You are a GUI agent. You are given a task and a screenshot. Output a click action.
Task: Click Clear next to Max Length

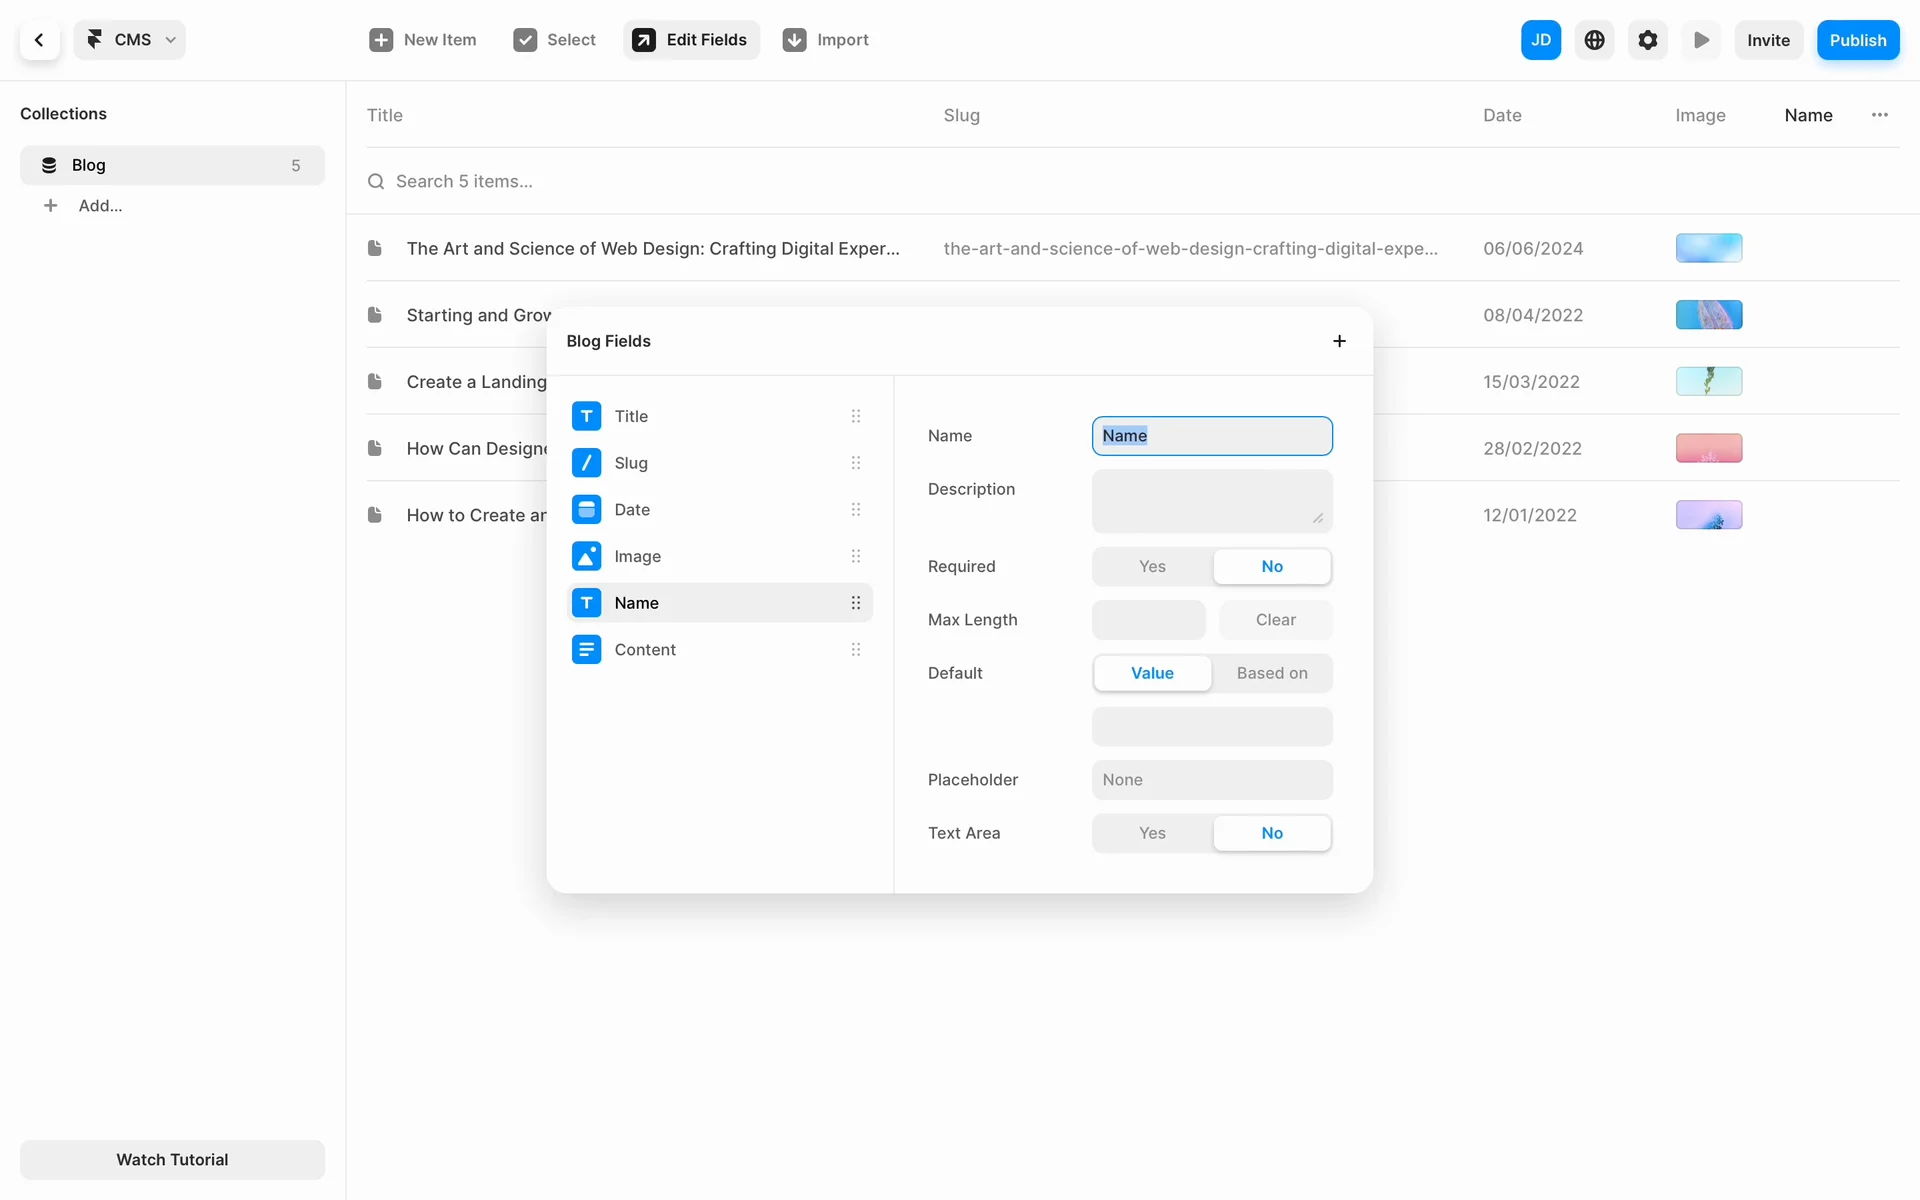point(1275,620)
